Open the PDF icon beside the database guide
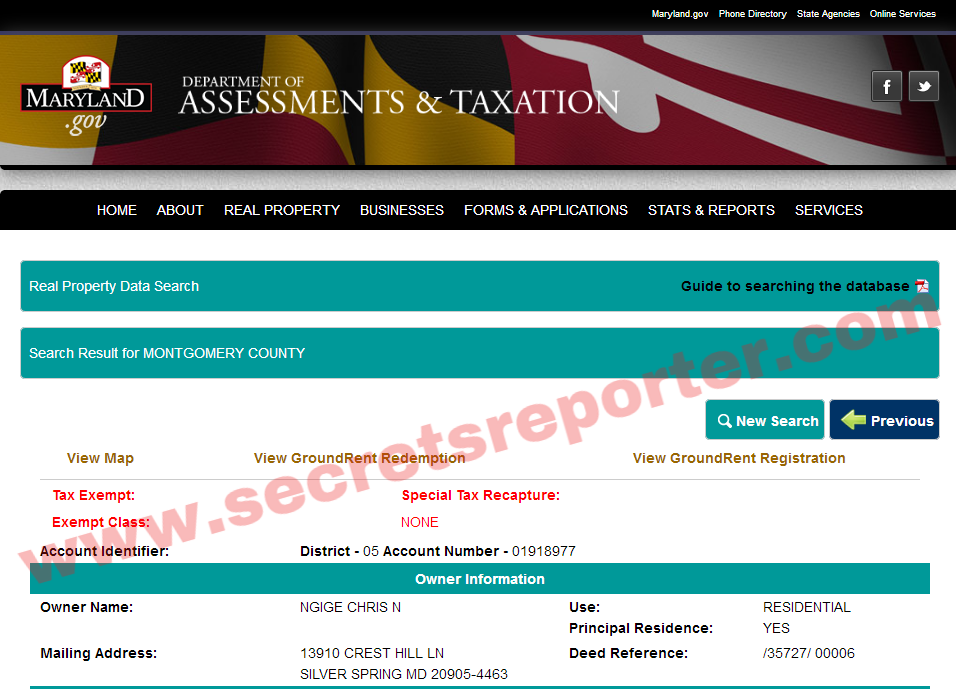 [x=922, y=286]
